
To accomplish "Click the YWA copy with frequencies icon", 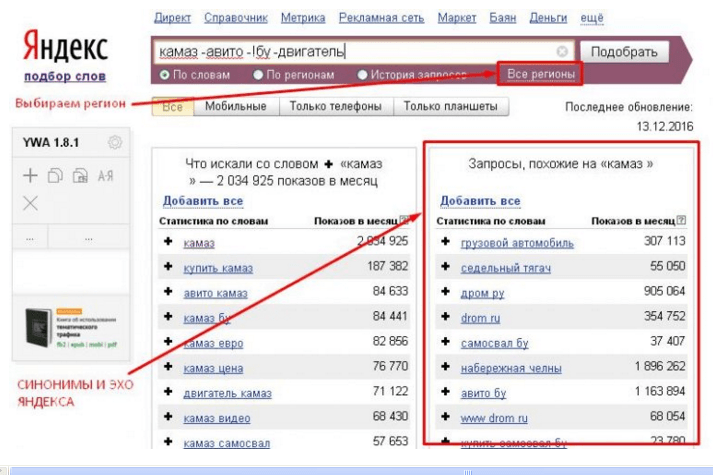I will (x=80, y=175).
